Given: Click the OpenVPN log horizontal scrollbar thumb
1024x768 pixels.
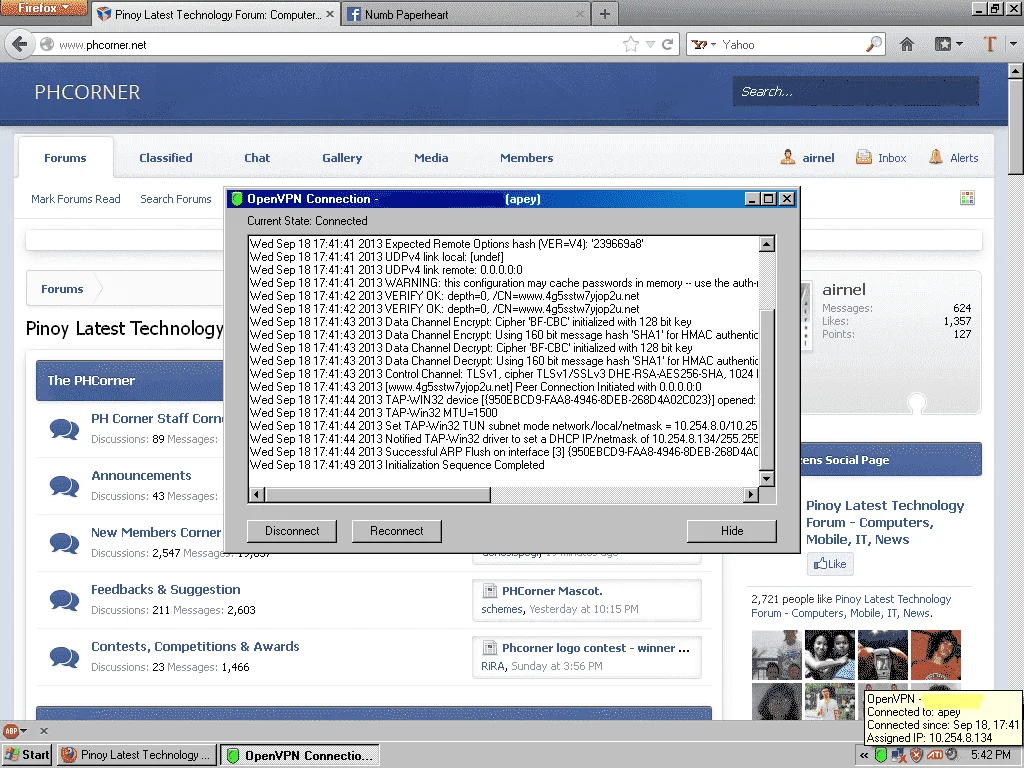Looking at the screenshot, I should tap(377, 494).
